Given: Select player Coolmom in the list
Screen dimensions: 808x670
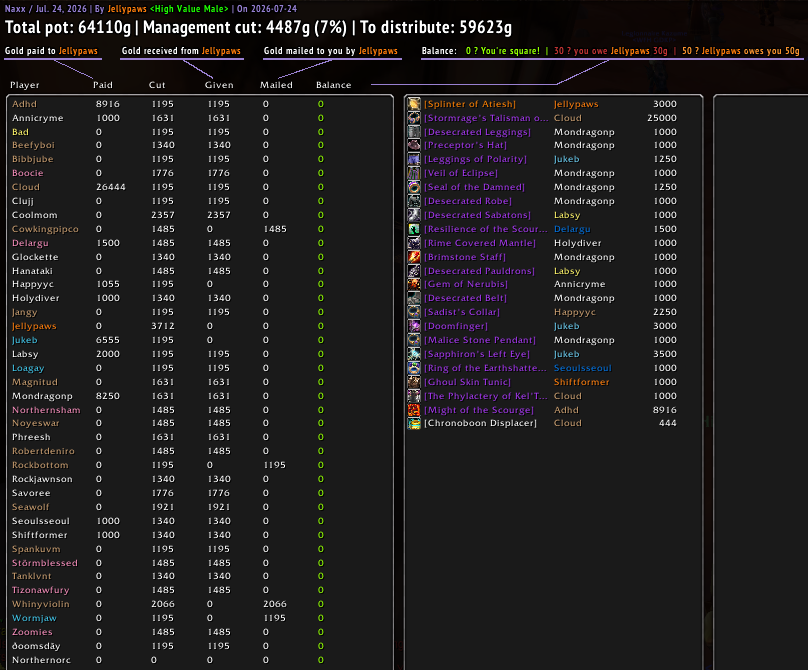Looking at the screenshot, I should (x=35, y=214).
